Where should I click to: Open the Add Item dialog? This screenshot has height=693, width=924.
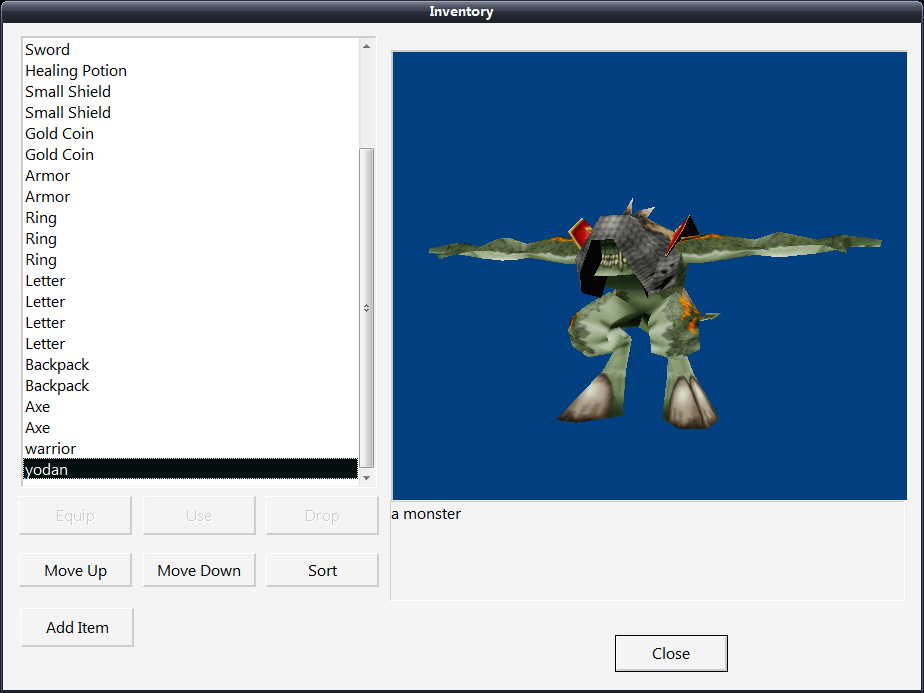(77, 628)
